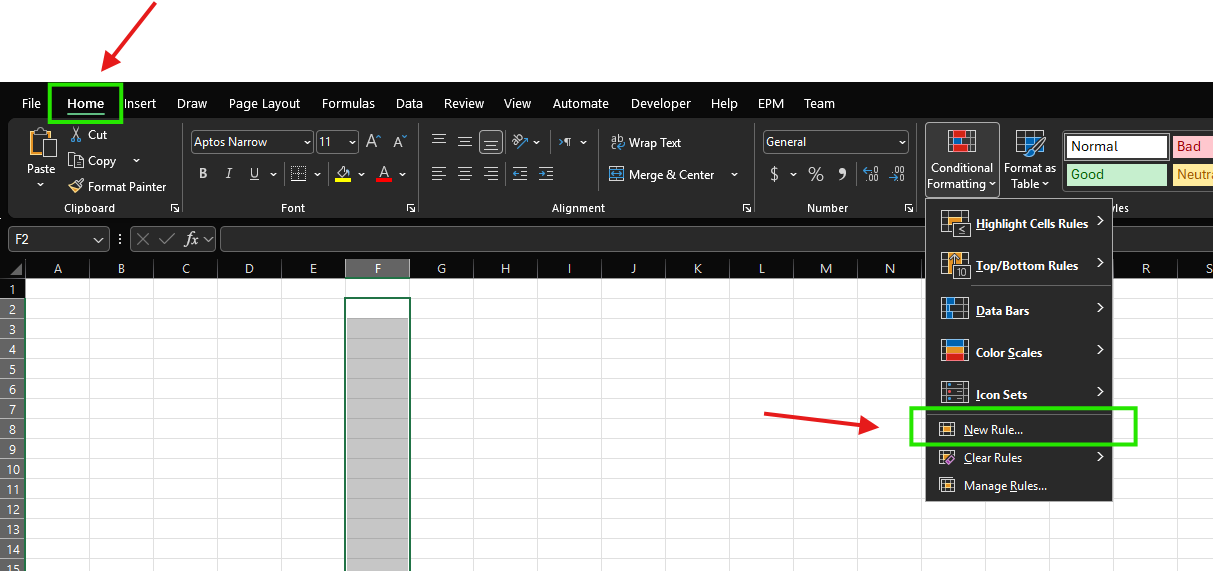
Task: Apply red font color A
Action: point(384,174)
